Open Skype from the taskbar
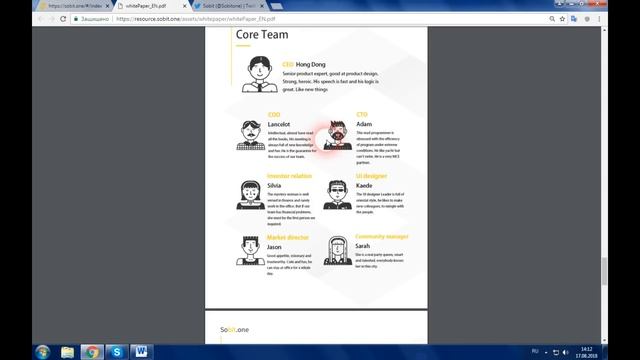The image size is (640, 360). (117, 352)
